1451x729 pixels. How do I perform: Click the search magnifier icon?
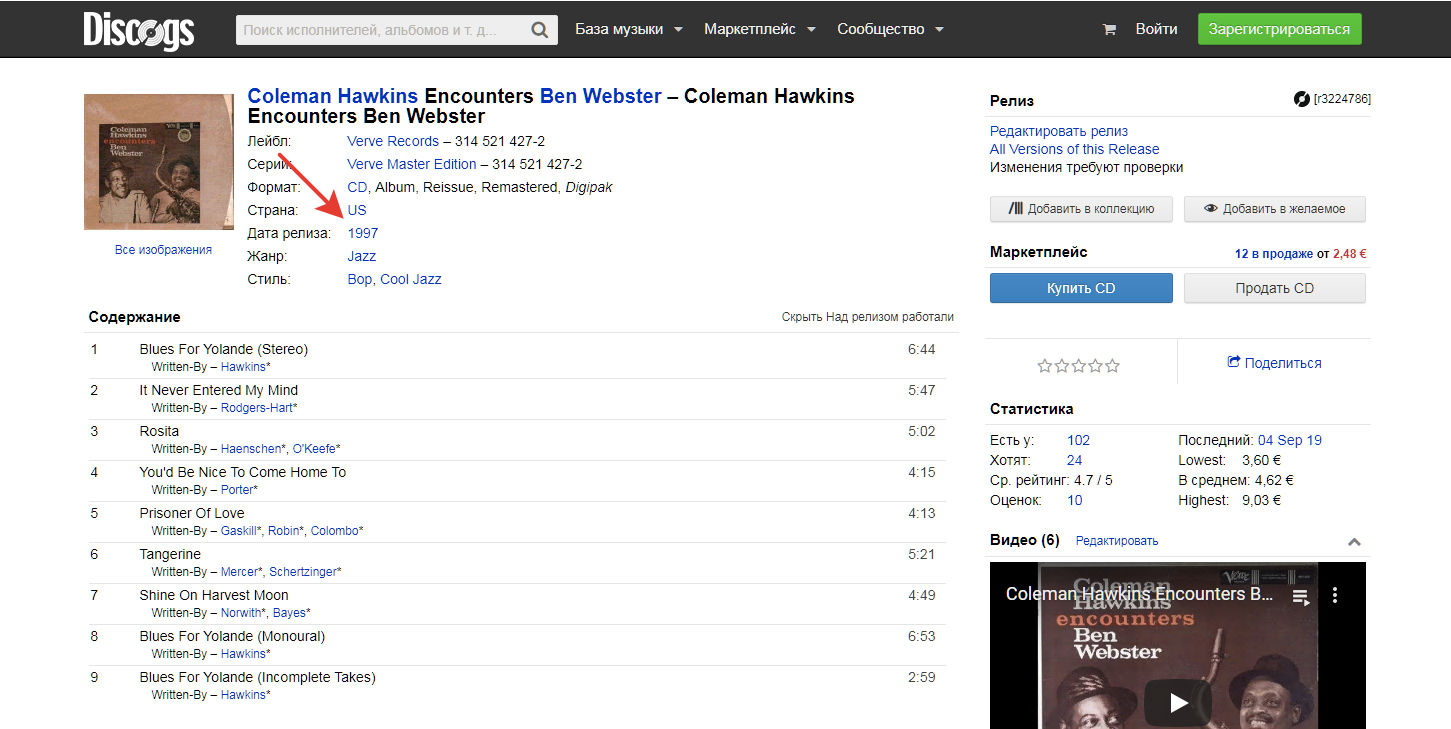point(540,30)
